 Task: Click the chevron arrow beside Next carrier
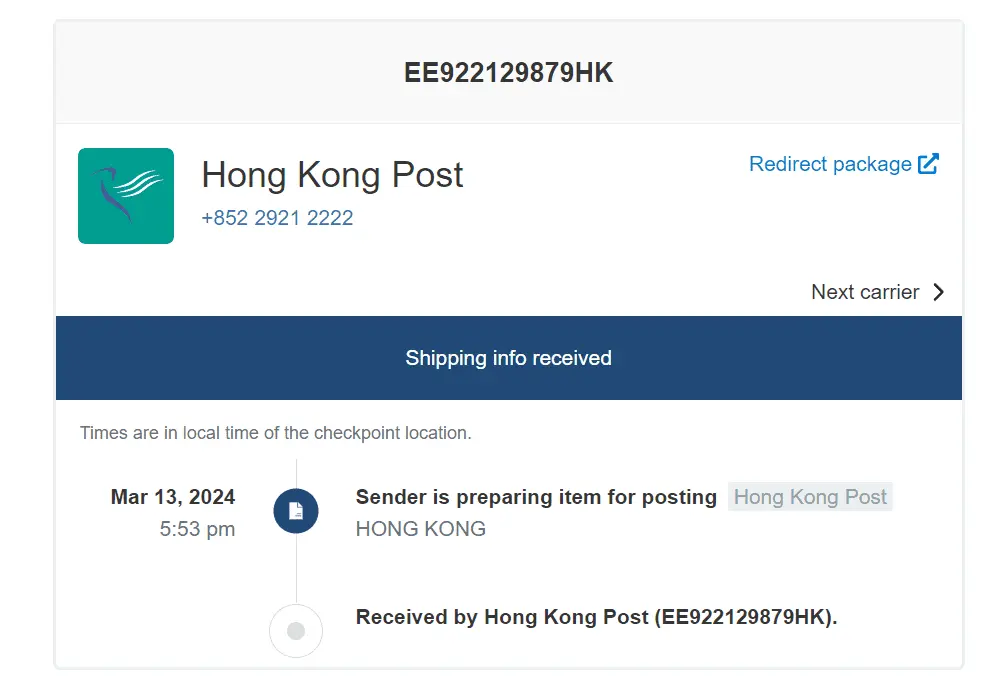pyautogui.click(x=938, y=292)
